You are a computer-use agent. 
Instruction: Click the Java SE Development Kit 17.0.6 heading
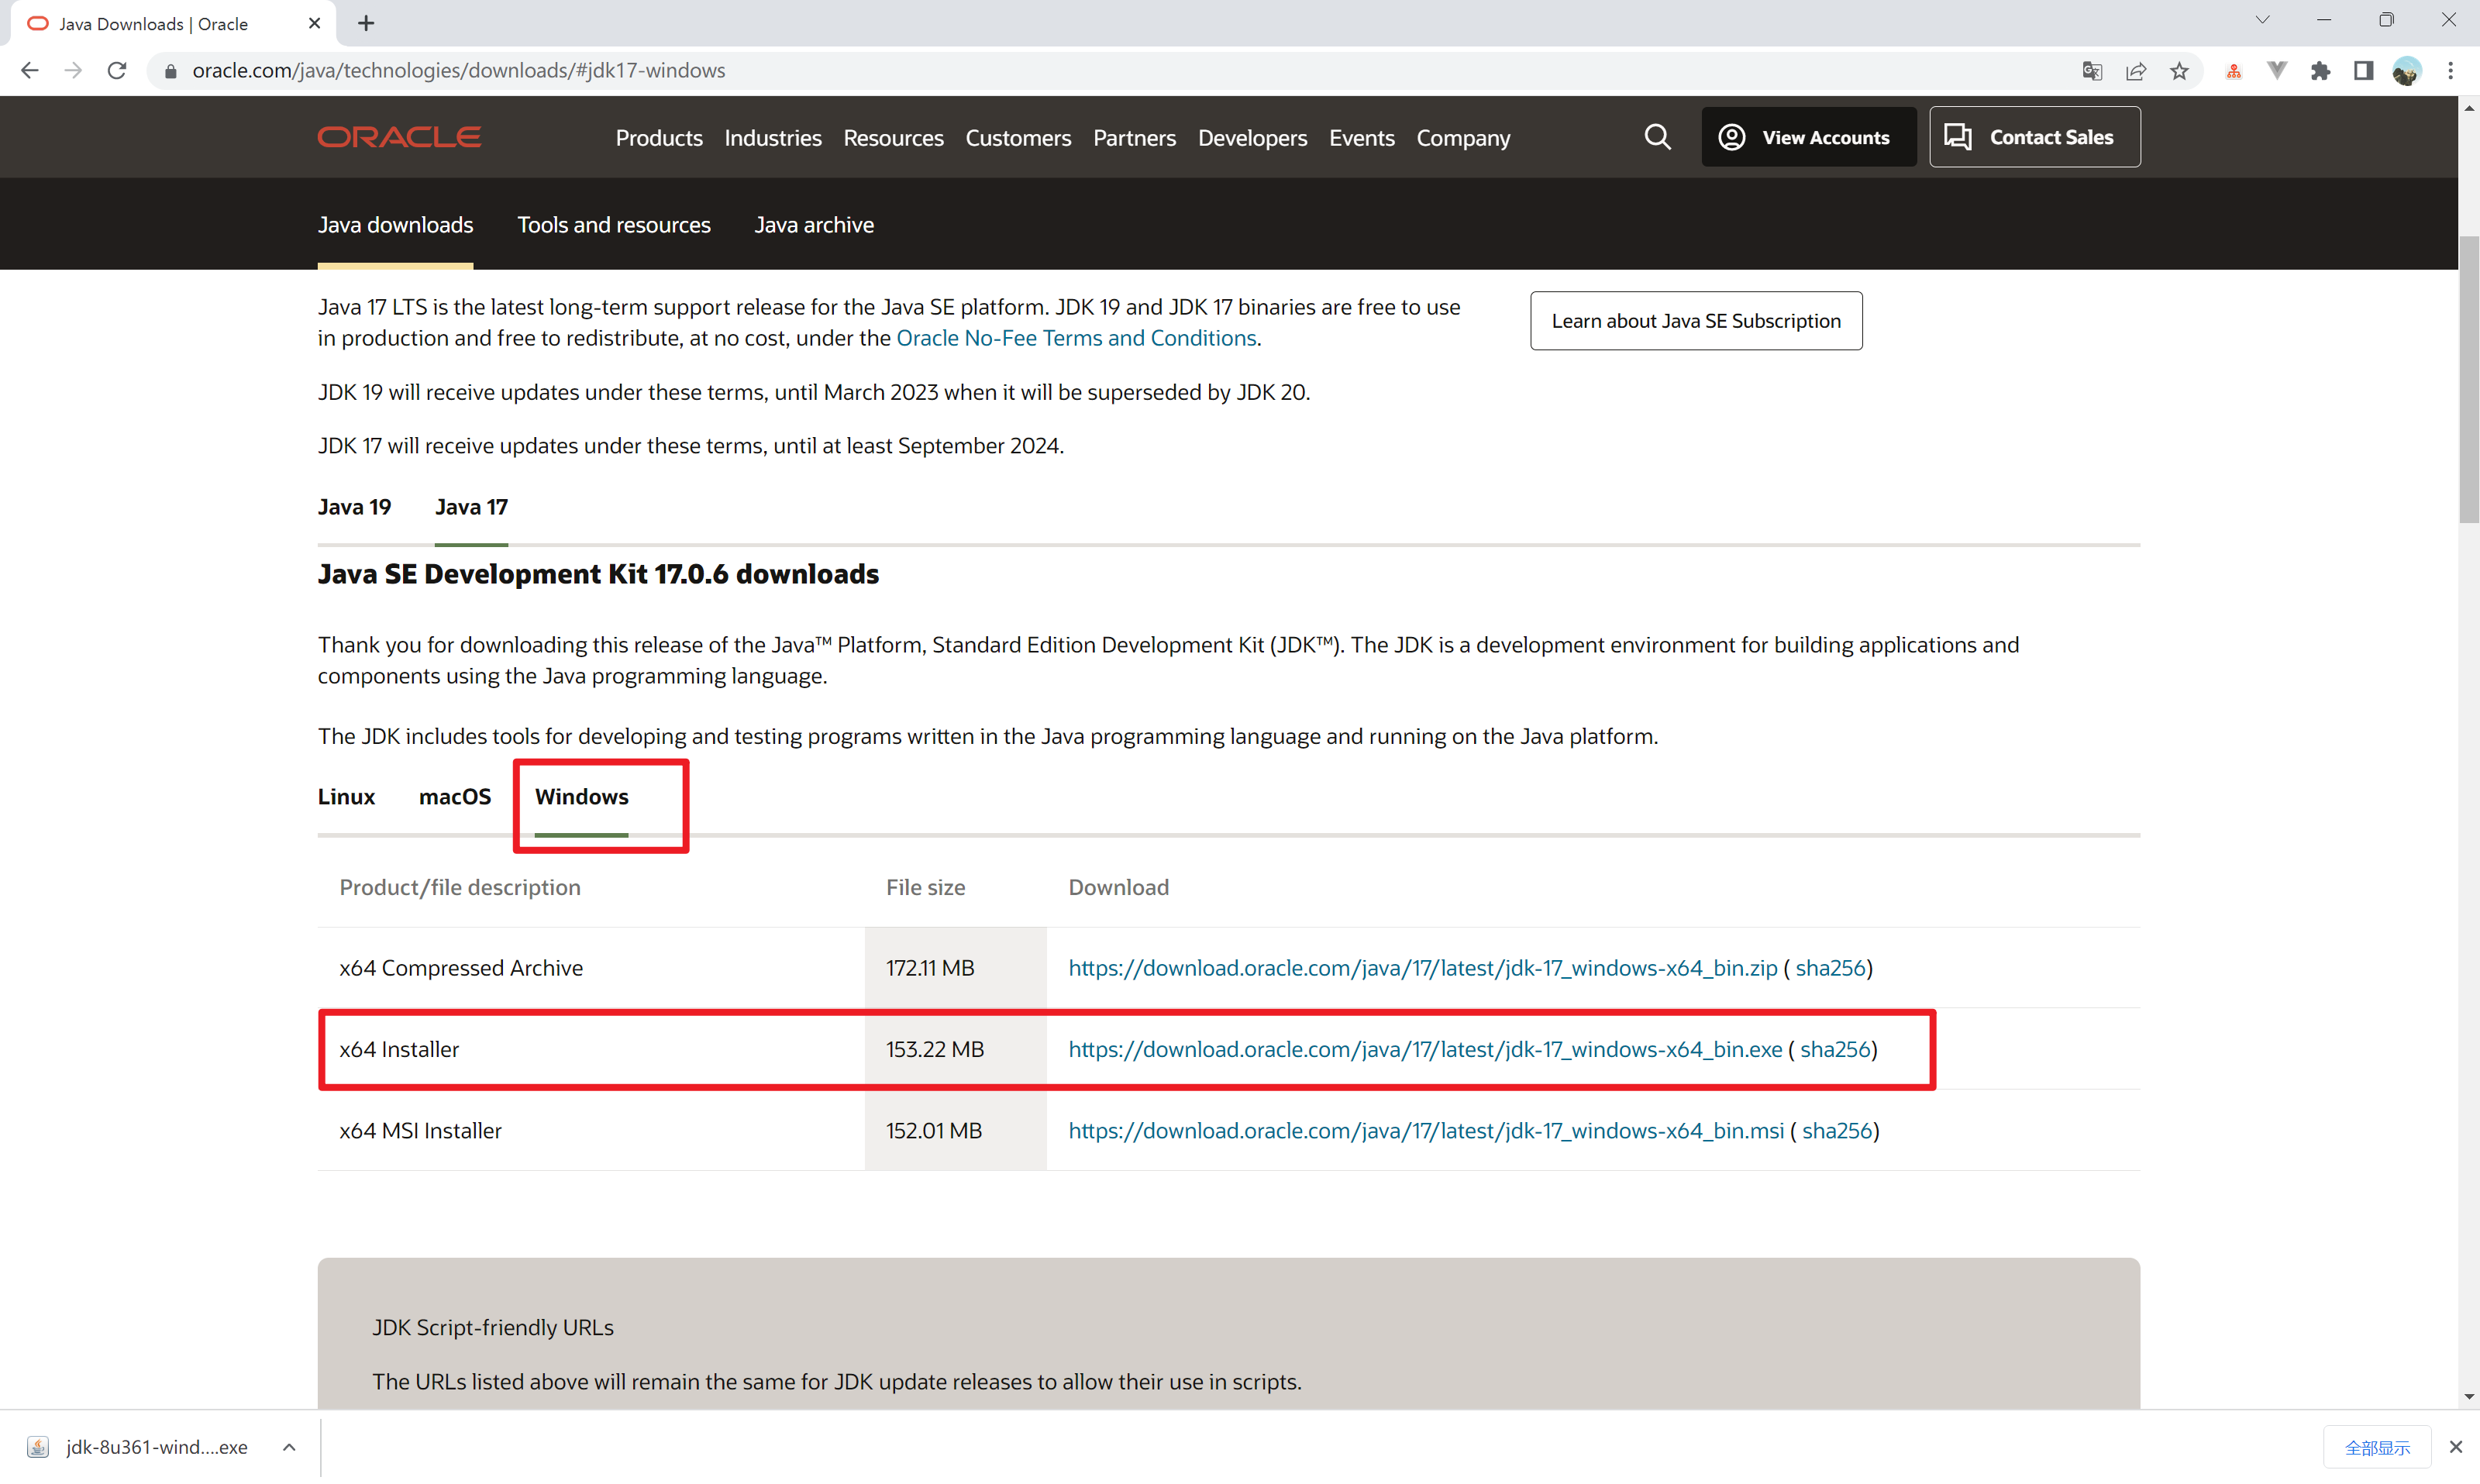[x=598, y=575]
